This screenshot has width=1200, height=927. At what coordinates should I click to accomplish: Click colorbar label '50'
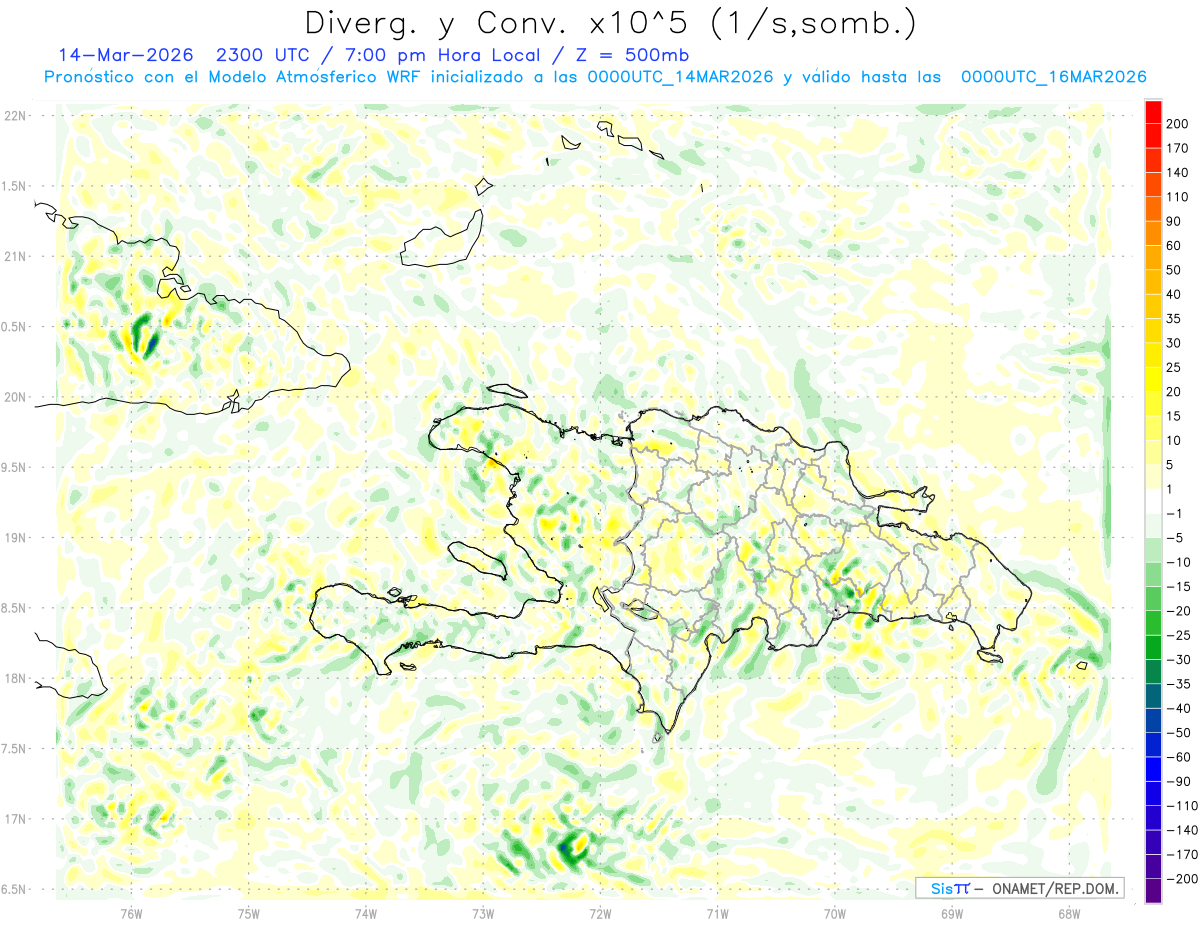point(1174,270)
